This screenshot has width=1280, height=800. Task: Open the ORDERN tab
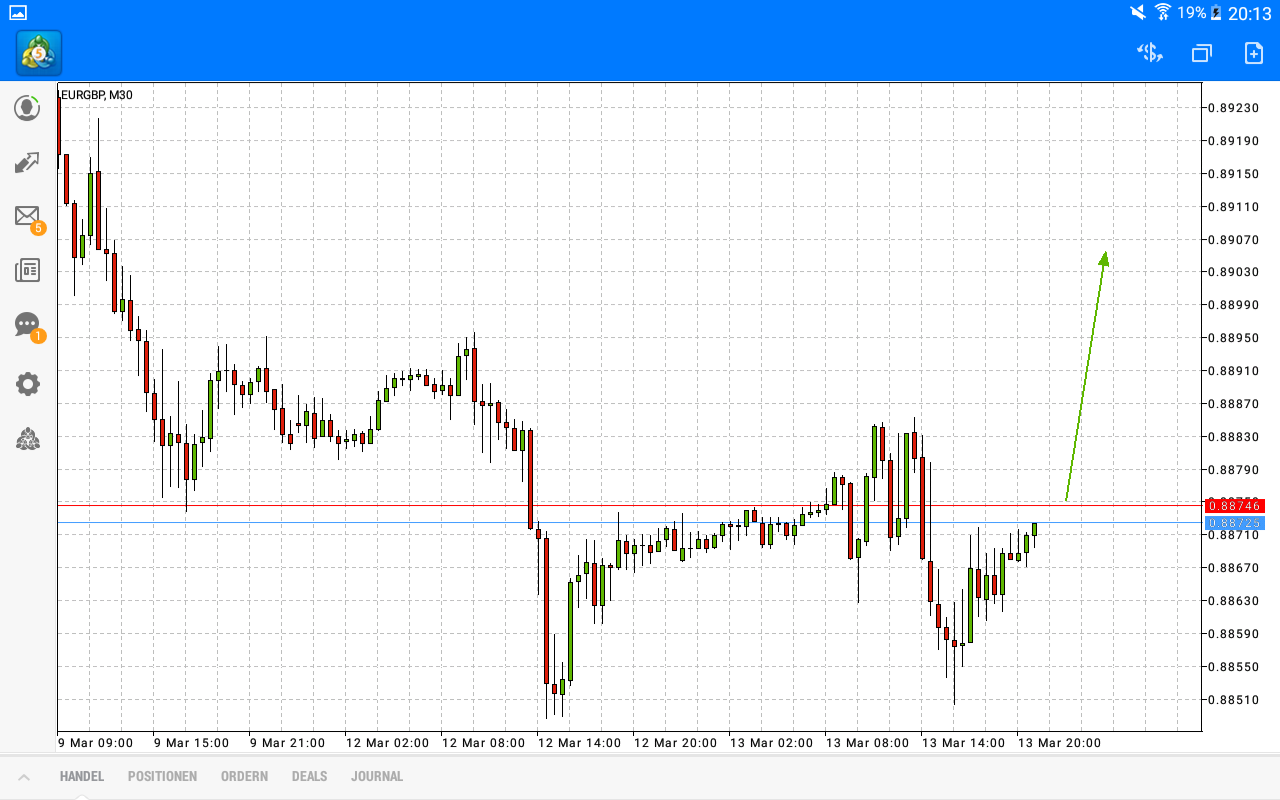point(244,776)
